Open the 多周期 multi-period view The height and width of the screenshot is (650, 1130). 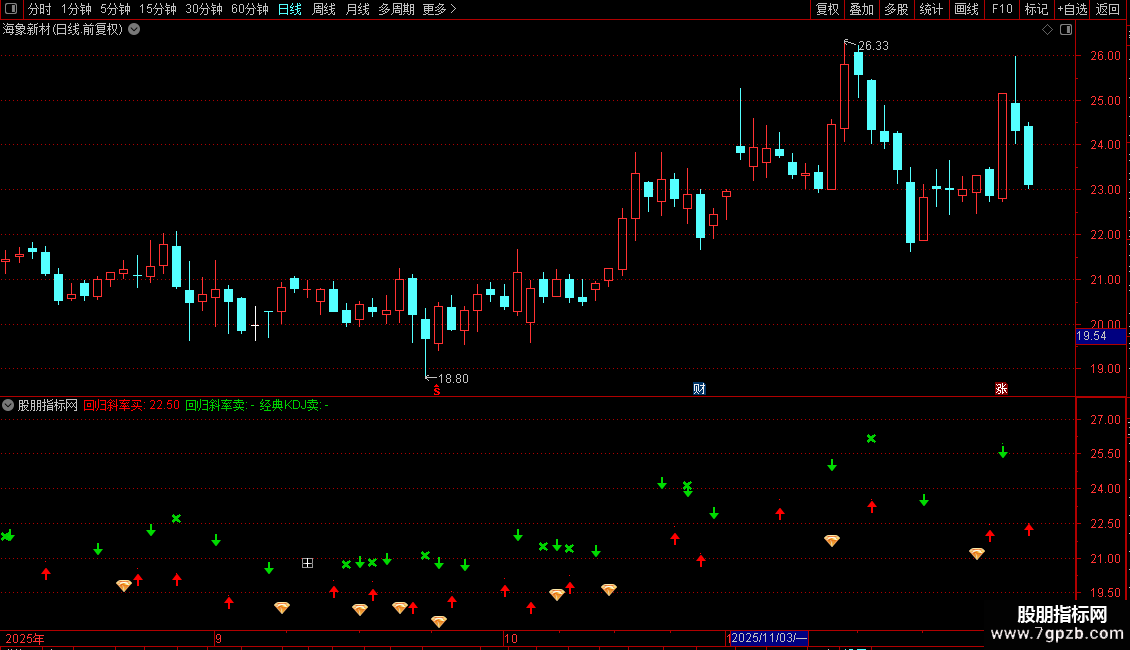click(x=396, y=9)
